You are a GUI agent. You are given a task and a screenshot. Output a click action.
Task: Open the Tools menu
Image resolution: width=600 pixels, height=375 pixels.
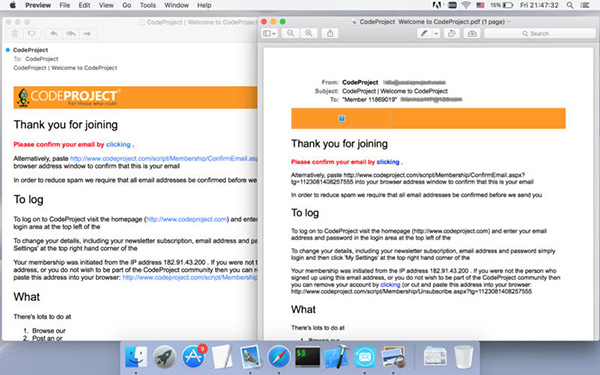pos(148,5)
